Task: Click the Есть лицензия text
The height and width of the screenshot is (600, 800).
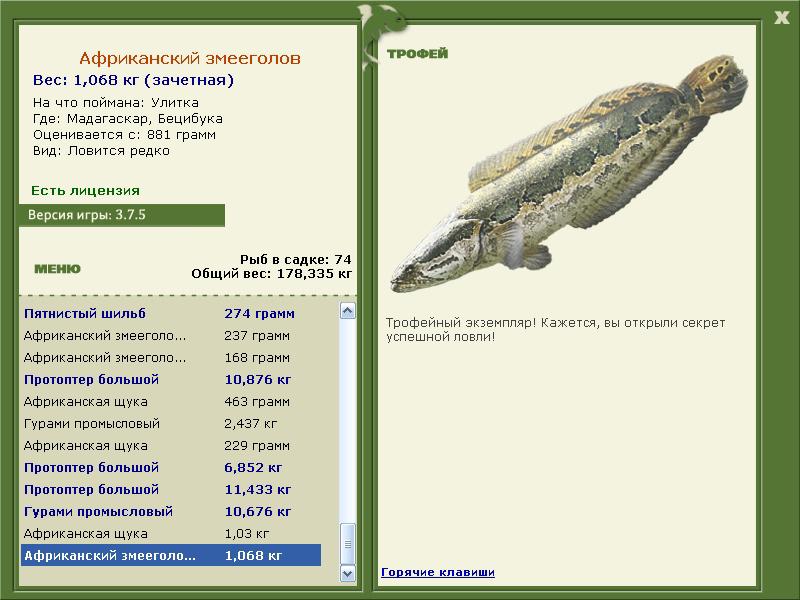Action: click(85, 190)
